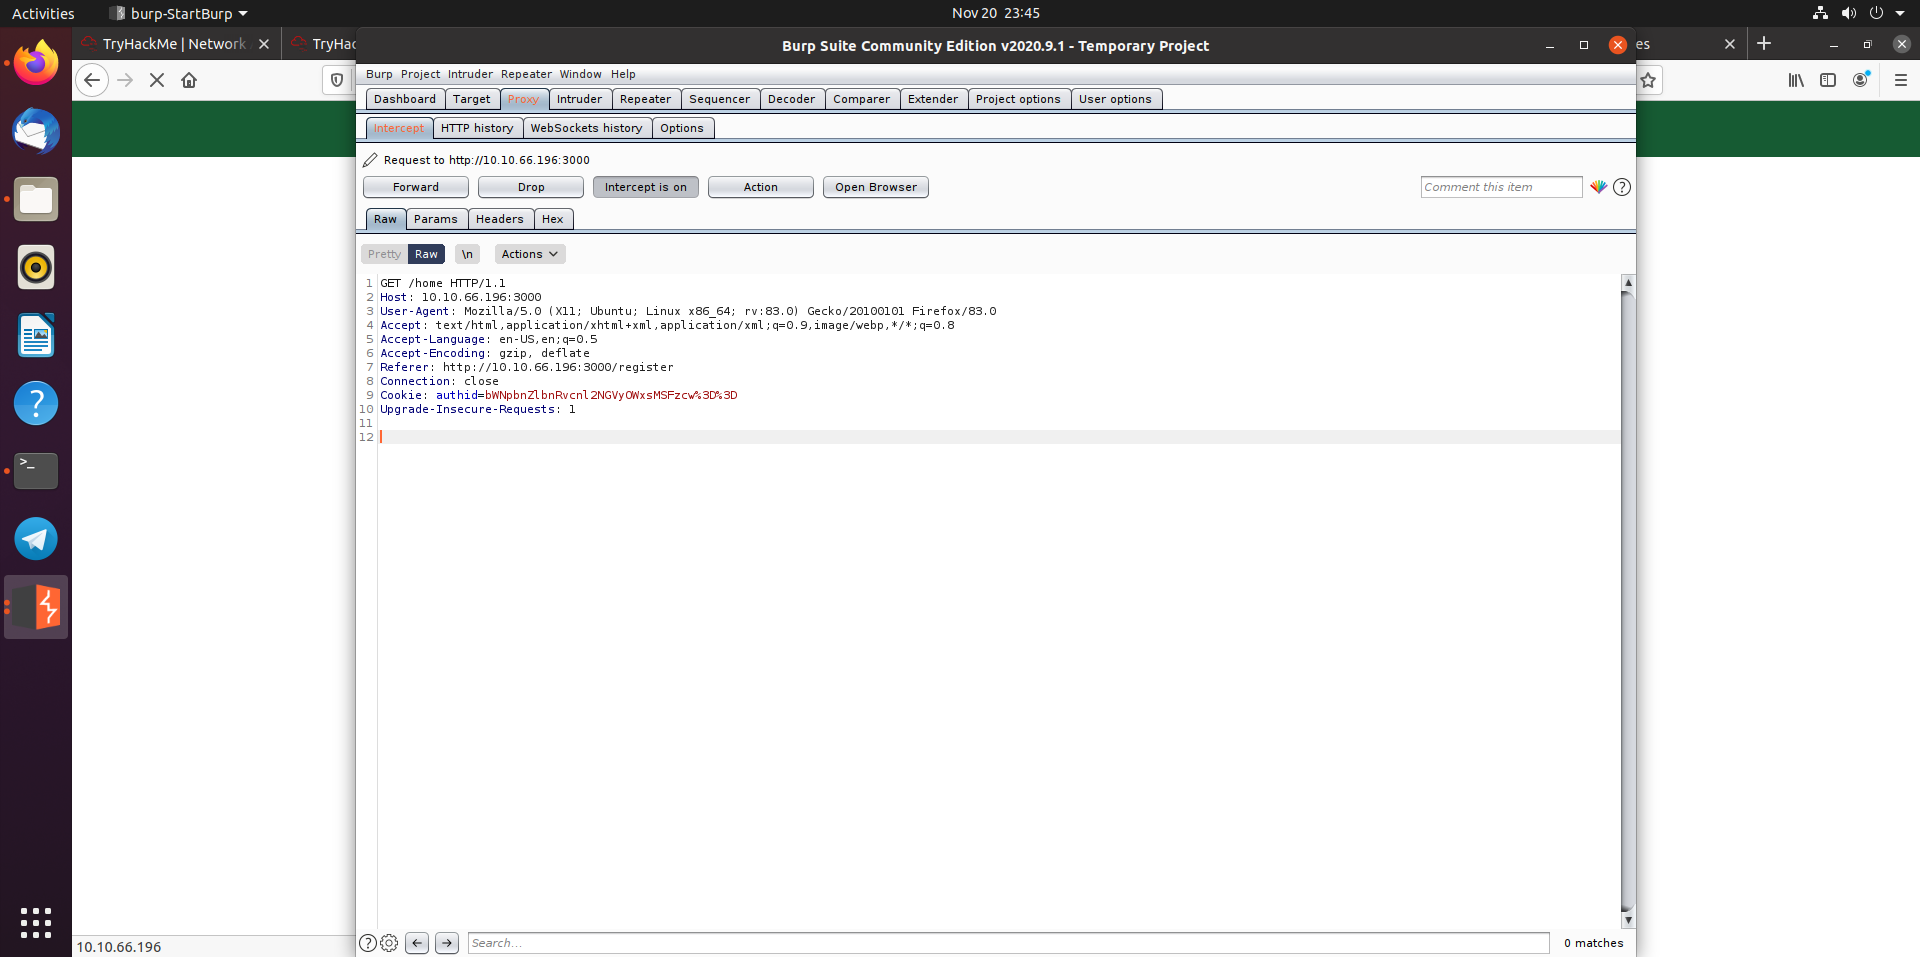Open search settings gear icon
1920x957 pixels.
click(x=390, y=943)
